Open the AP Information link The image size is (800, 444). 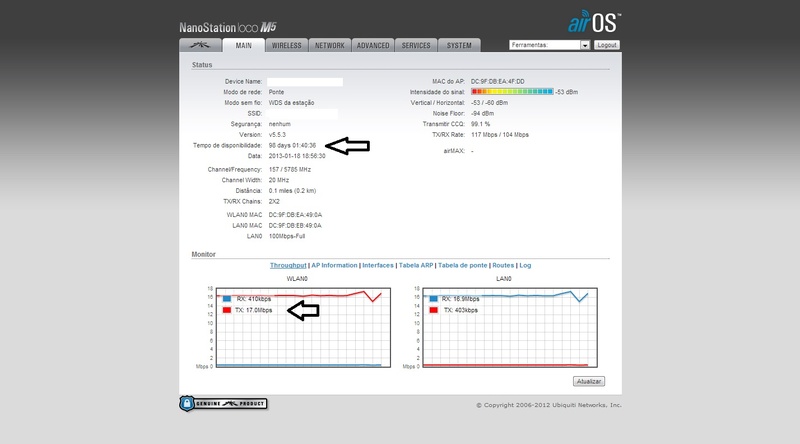click(x=334, y=265)
